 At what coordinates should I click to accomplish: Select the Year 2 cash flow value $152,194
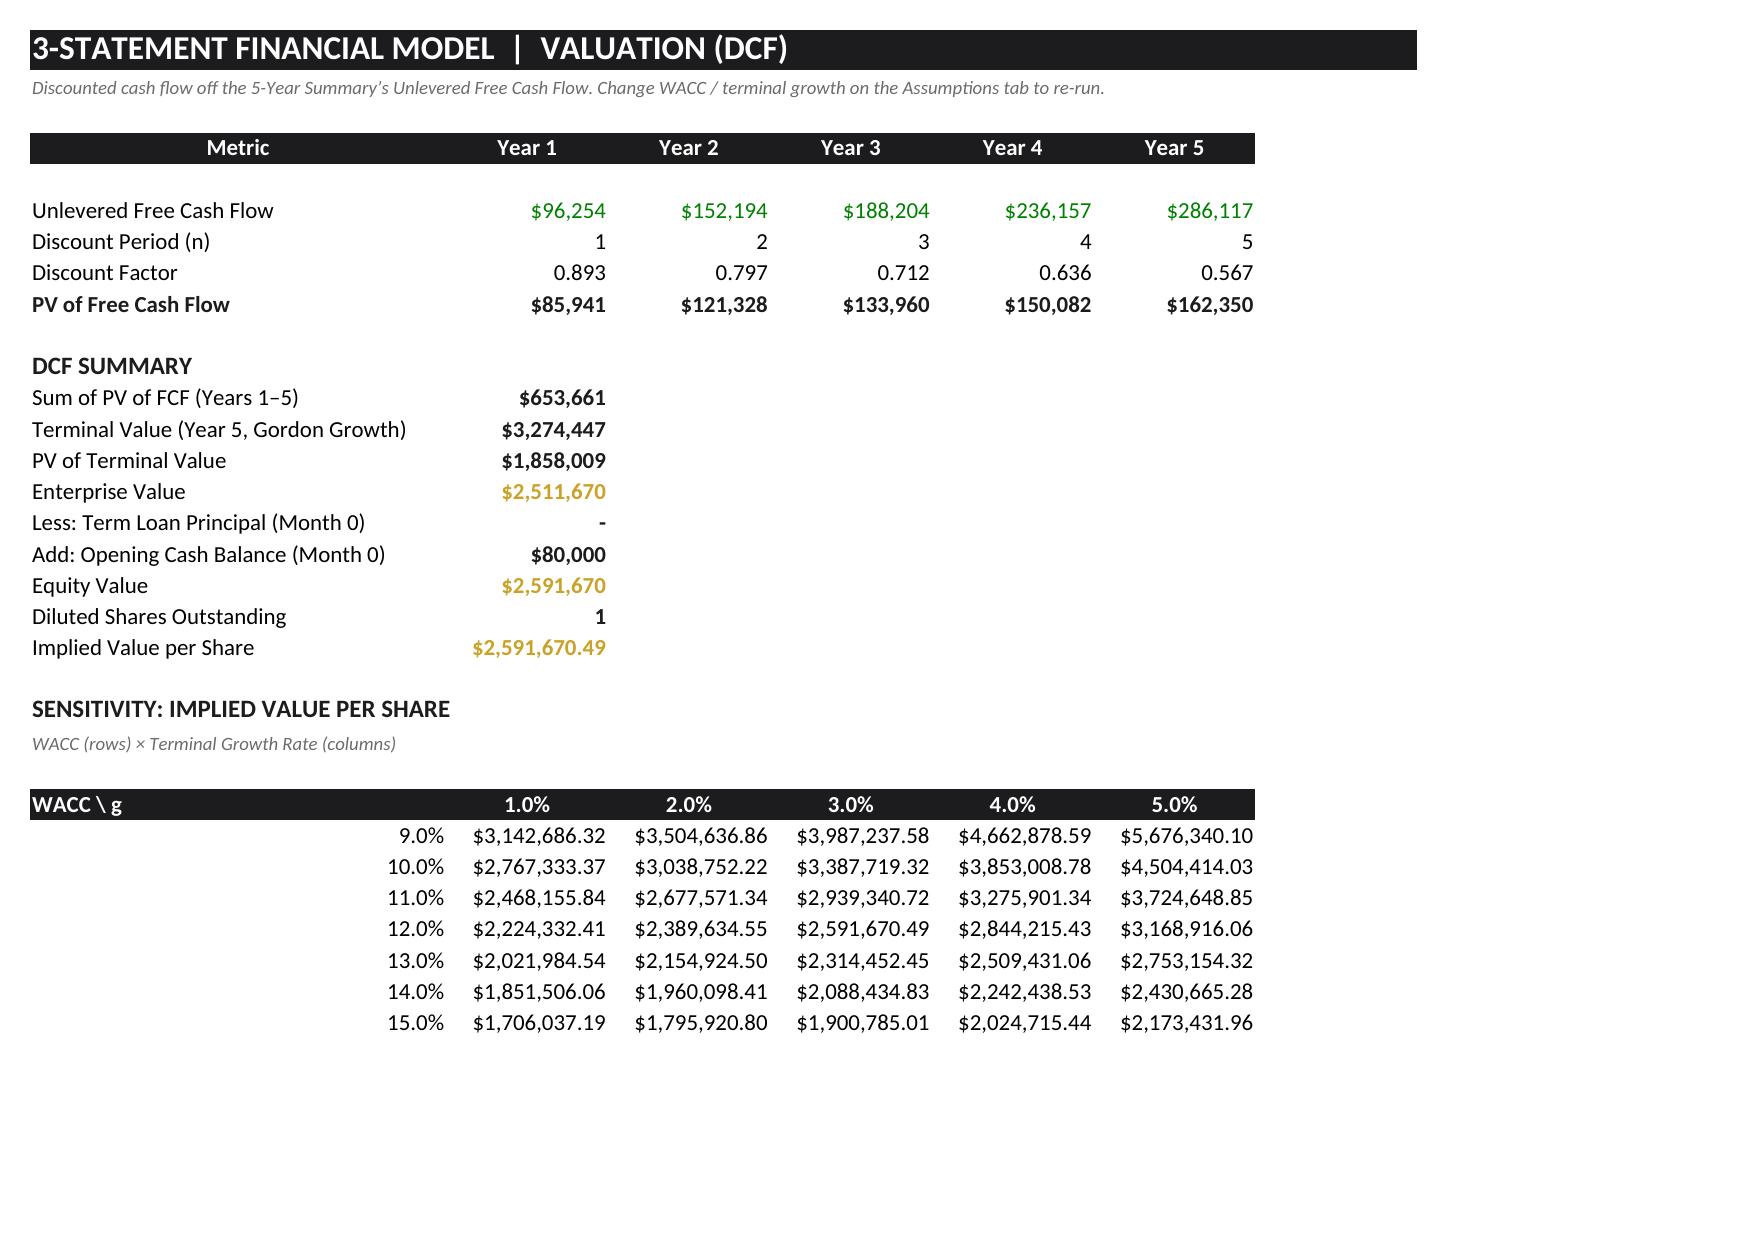click(x=724, y=211)
